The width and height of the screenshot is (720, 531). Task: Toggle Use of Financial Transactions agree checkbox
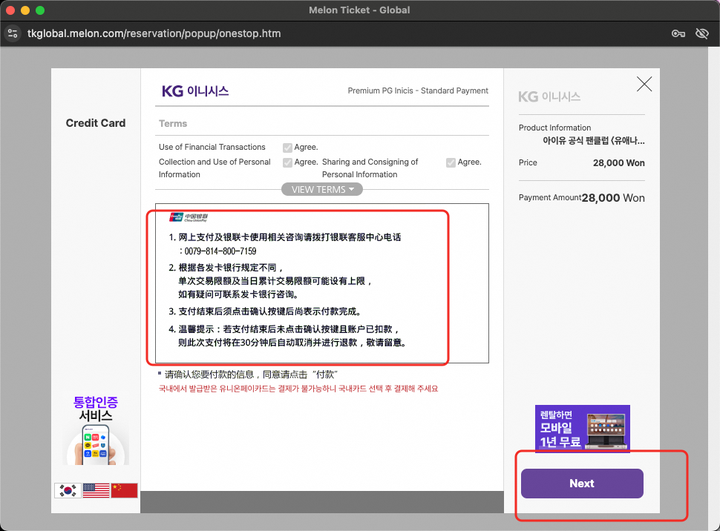pyautogui.click(x=287, y=147)
